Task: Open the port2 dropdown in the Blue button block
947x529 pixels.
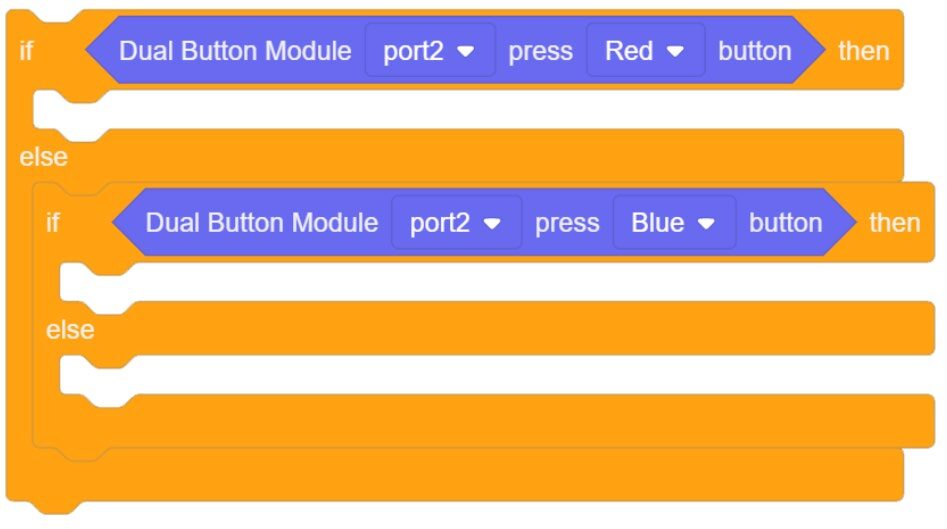Action: 456,223
